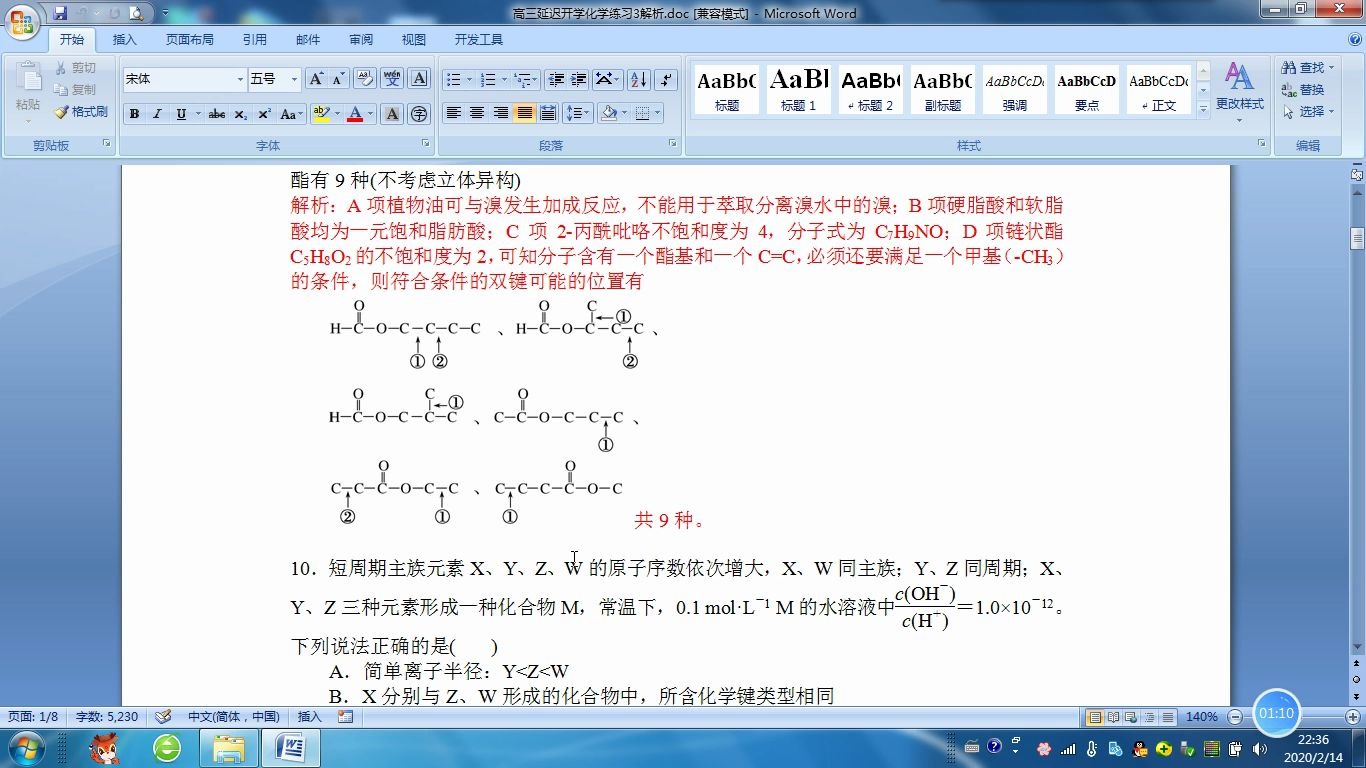Click the Format Painter (格式刷) button
This screenshot has width=1366, height=768.
[81, 112]
